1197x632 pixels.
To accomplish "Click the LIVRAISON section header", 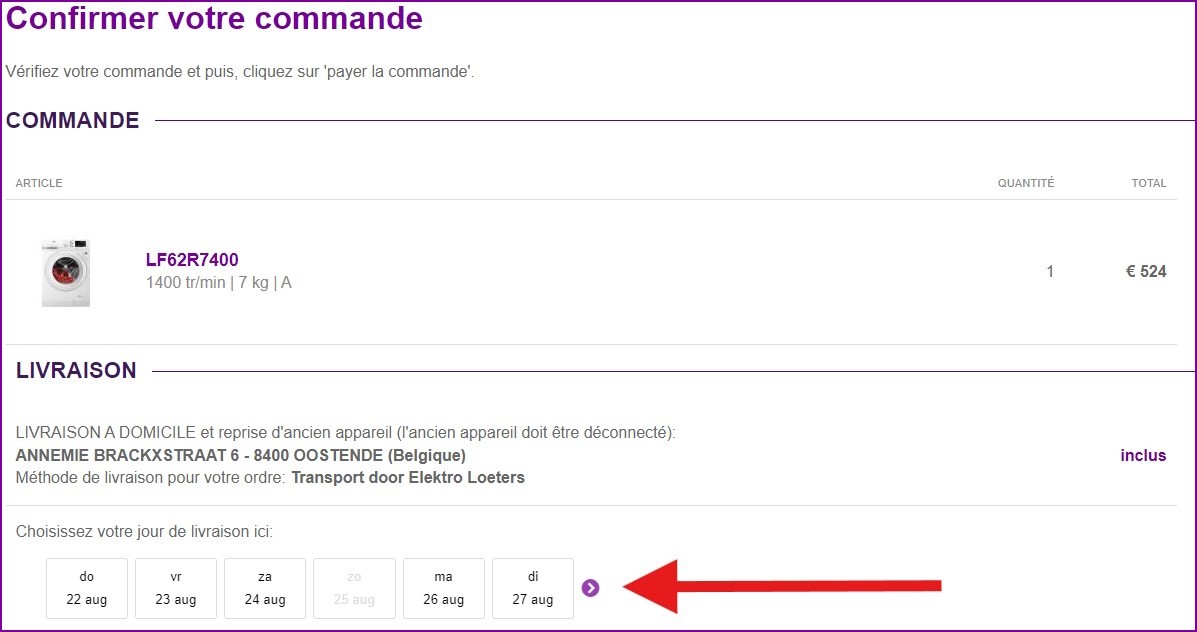I will 76,370.
